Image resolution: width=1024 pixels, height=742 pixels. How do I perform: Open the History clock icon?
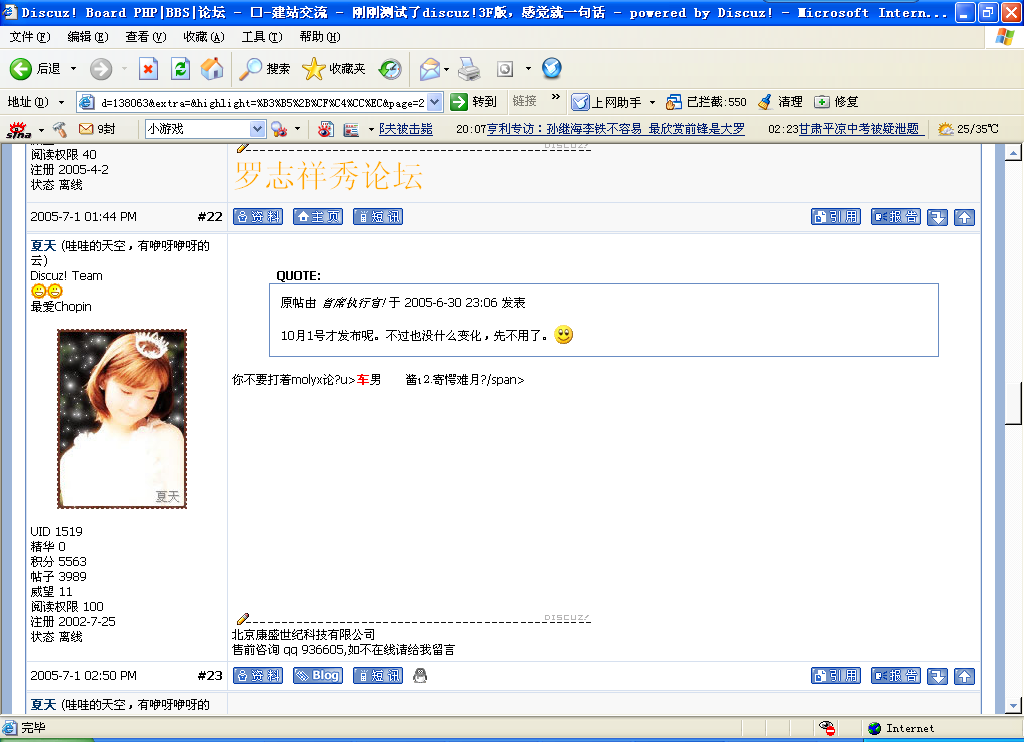pos(390,69)
